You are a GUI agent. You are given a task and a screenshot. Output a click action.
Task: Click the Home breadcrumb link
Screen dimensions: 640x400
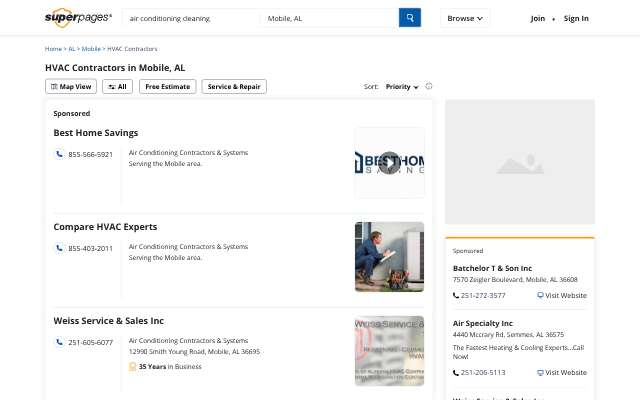pyautogui.click(x=53, y=49)
